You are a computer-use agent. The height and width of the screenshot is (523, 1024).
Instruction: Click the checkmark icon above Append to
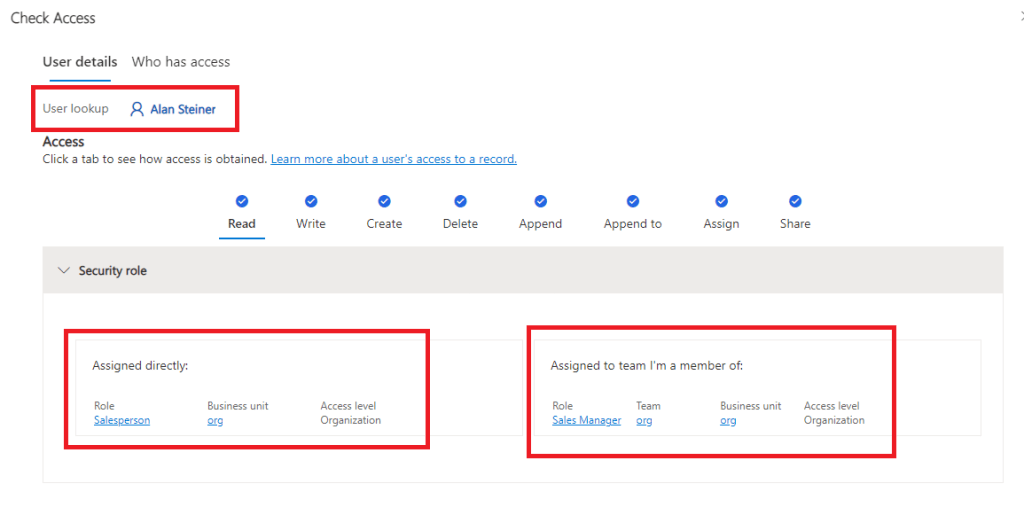click(632, 201)
